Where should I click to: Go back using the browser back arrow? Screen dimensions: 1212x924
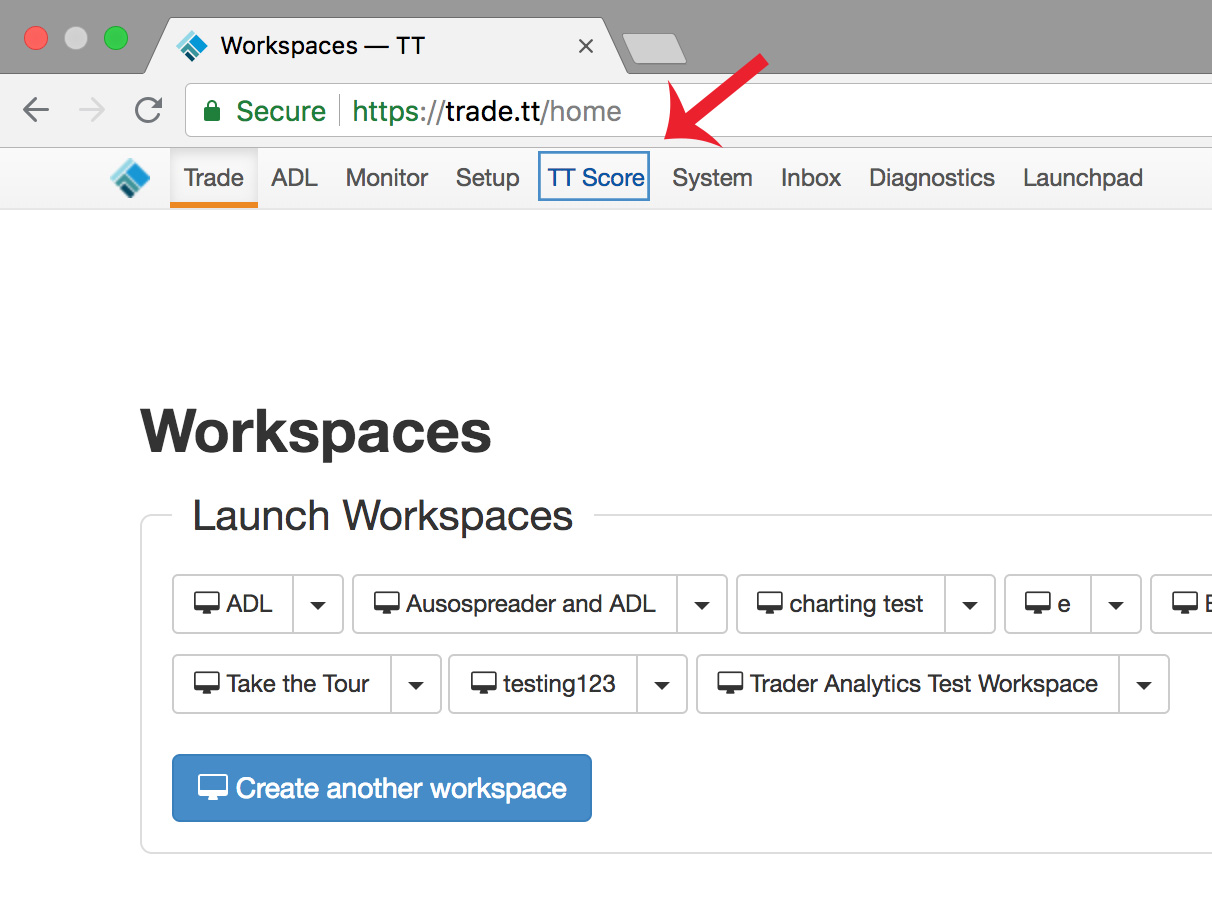[x=36, y=110]
